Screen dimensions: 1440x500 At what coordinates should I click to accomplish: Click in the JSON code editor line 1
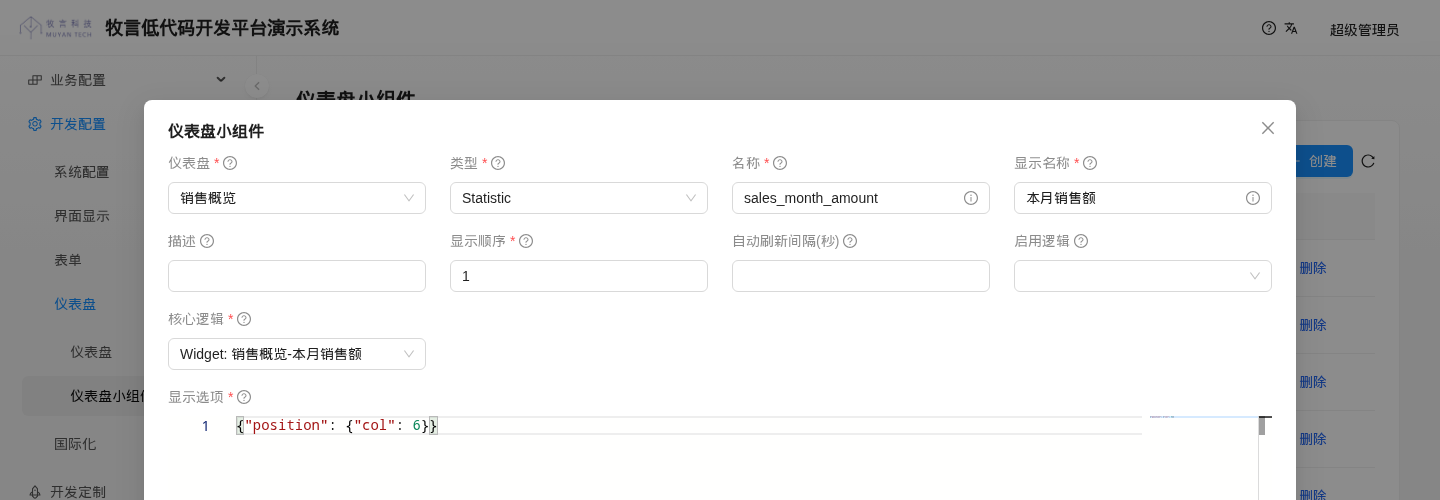(x=688, y=426)
